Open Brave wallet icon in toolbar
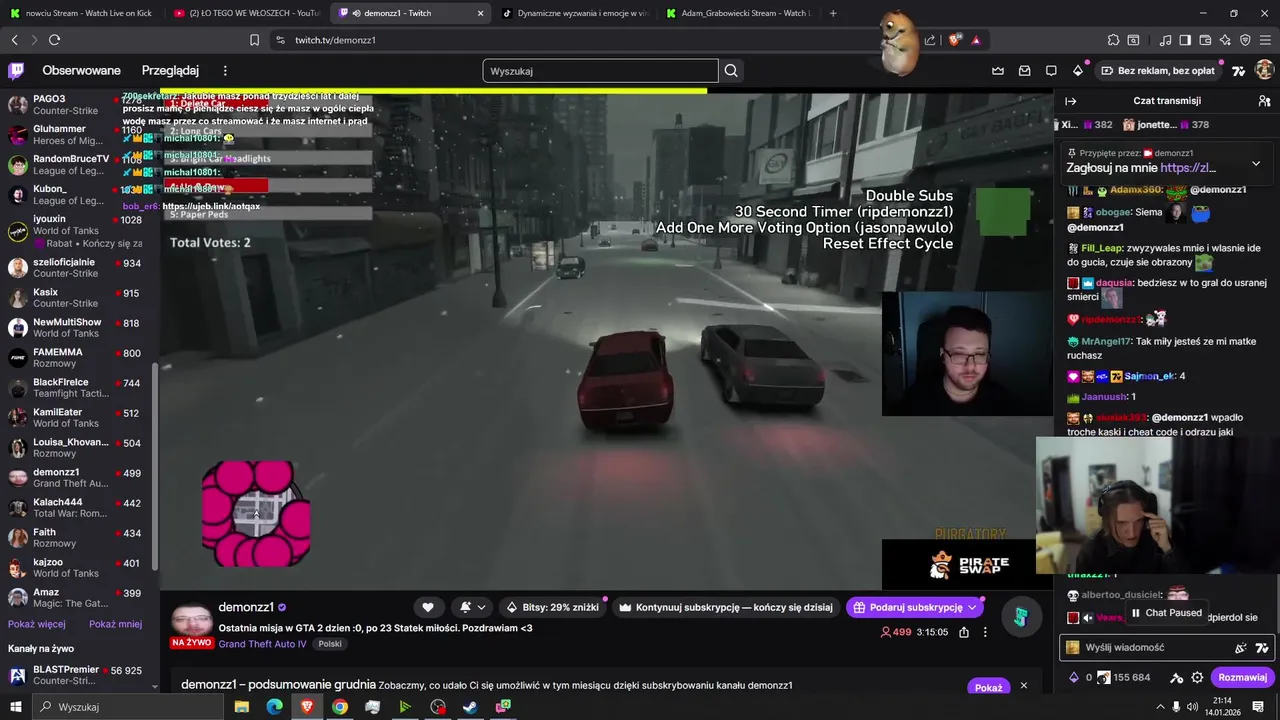The width and height of the screenshot is (1280, 720). (1205, 40)
